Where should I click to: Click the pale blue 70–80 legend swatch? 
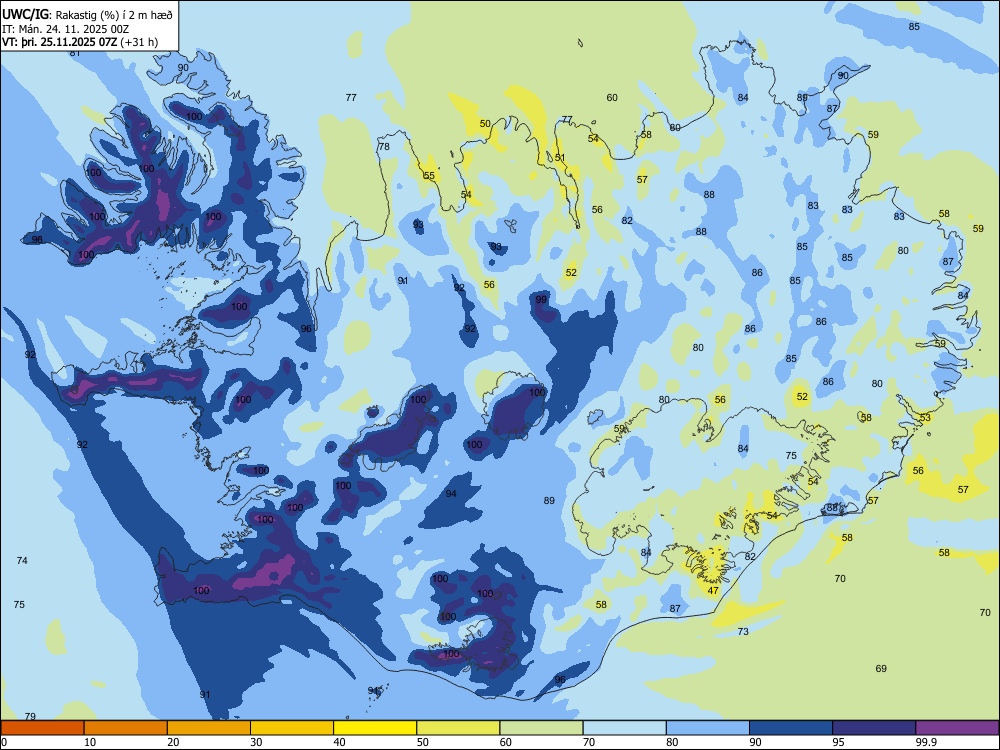(x=624, y=728)
